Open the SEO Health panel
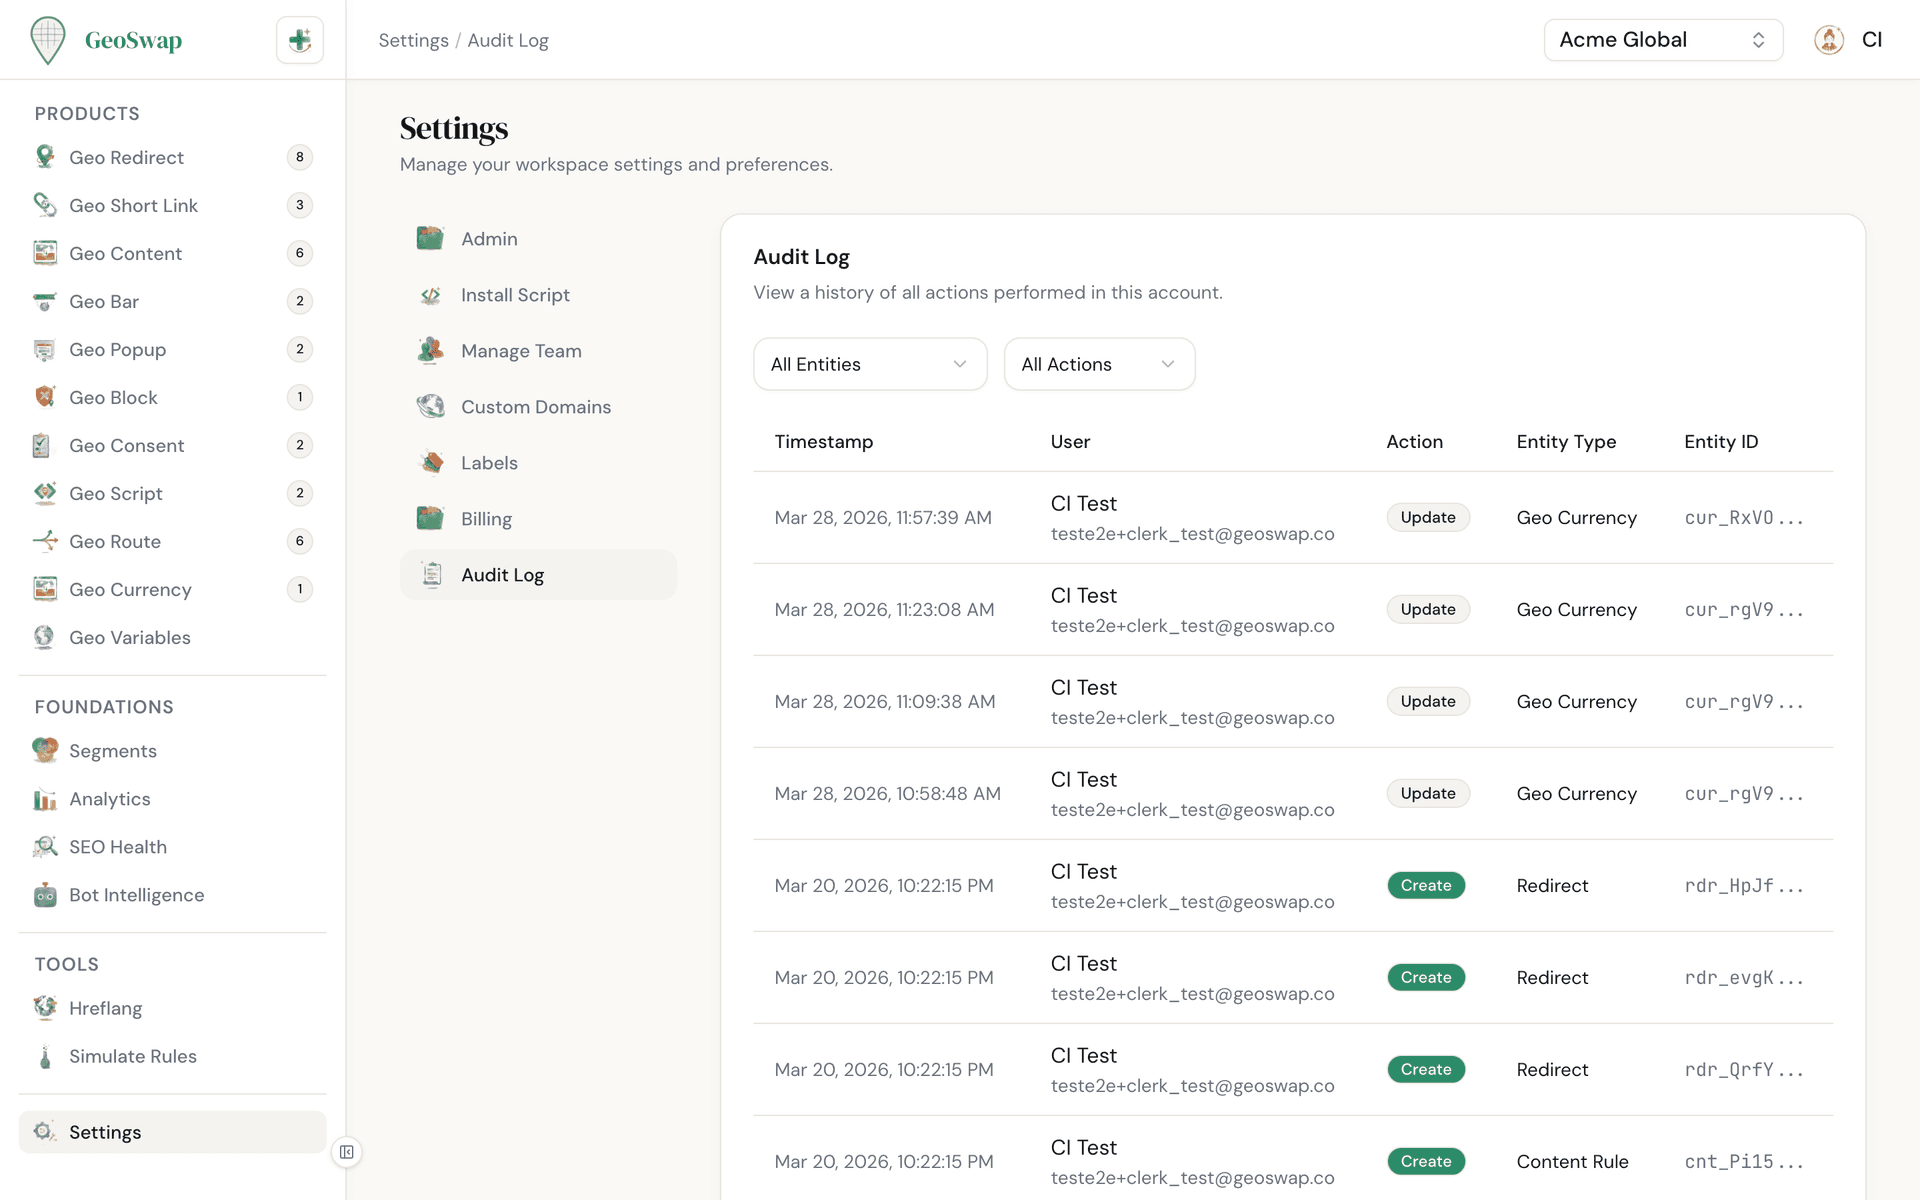This screenshot has width=1920, height=1200. point(117,847)
